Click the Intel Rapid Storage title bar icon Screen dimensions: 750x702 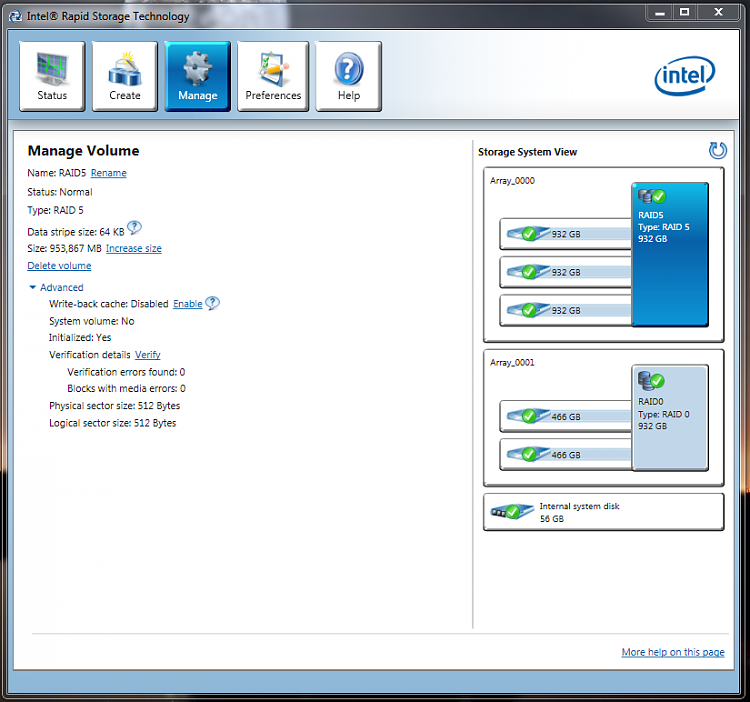tap(16, 16)
